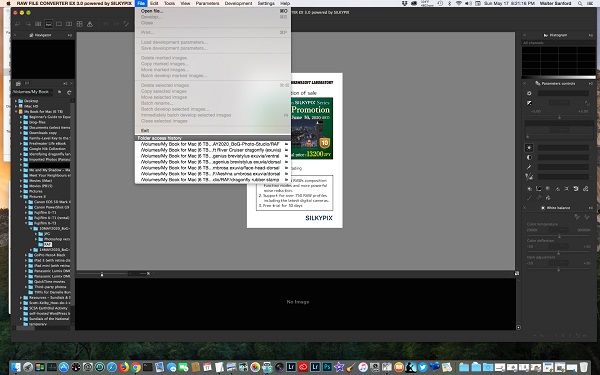The height and width of the screenshot is (375, 600).
Task: Open Google Chrome from the Dock
Action: click(x=136, y=367)
